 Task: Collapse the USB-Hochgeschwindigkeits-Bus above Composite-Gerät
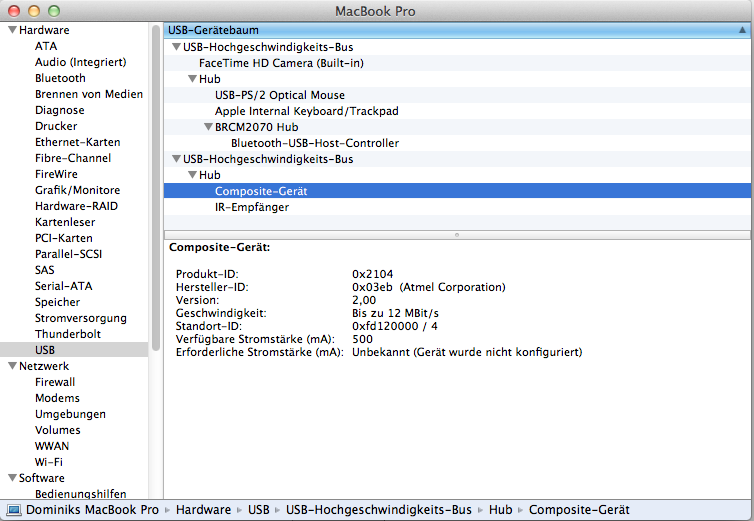176,159
